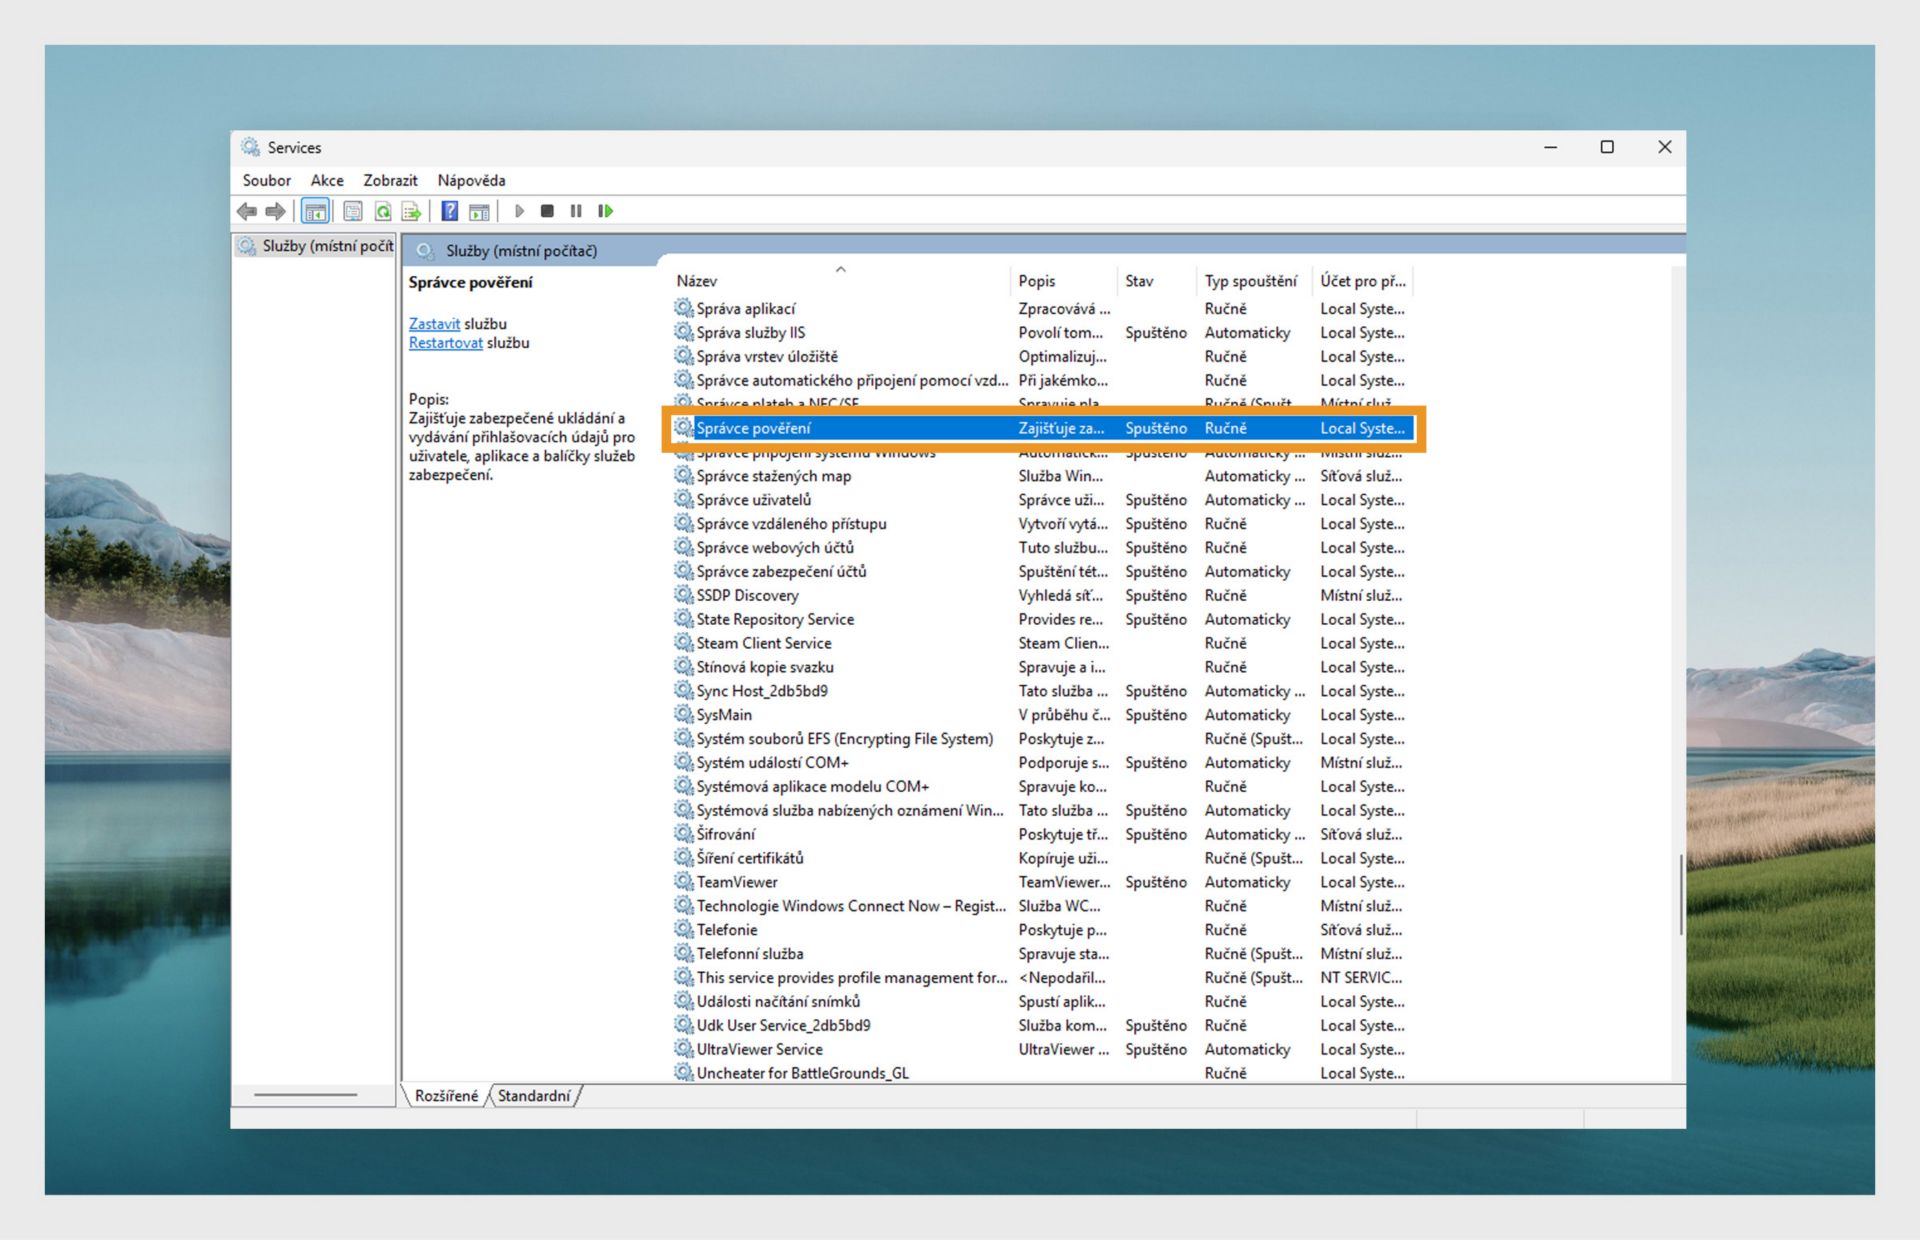The width and height of the screenshot is (1920, 1240).
Task: Click the Zastavit službu link
Action: coord(434,324)
